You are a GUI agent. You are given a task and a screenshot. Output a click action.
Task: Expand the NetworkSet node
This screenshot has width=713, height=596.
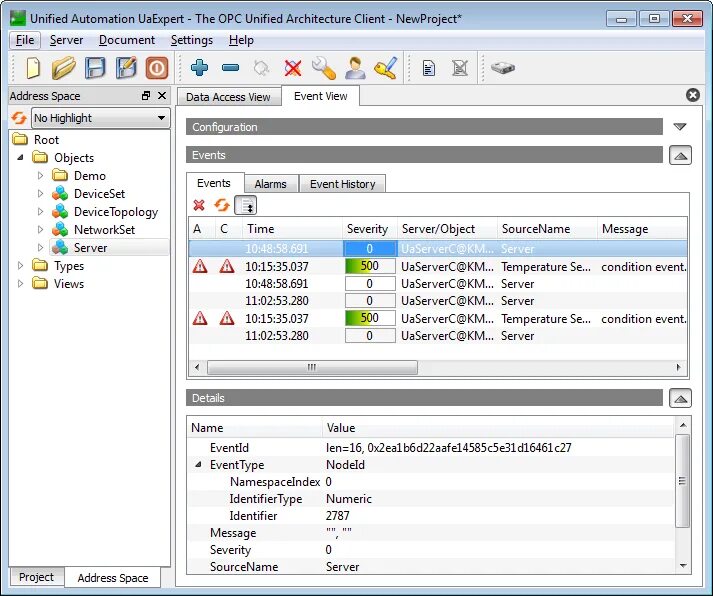[x=40, y=230]
